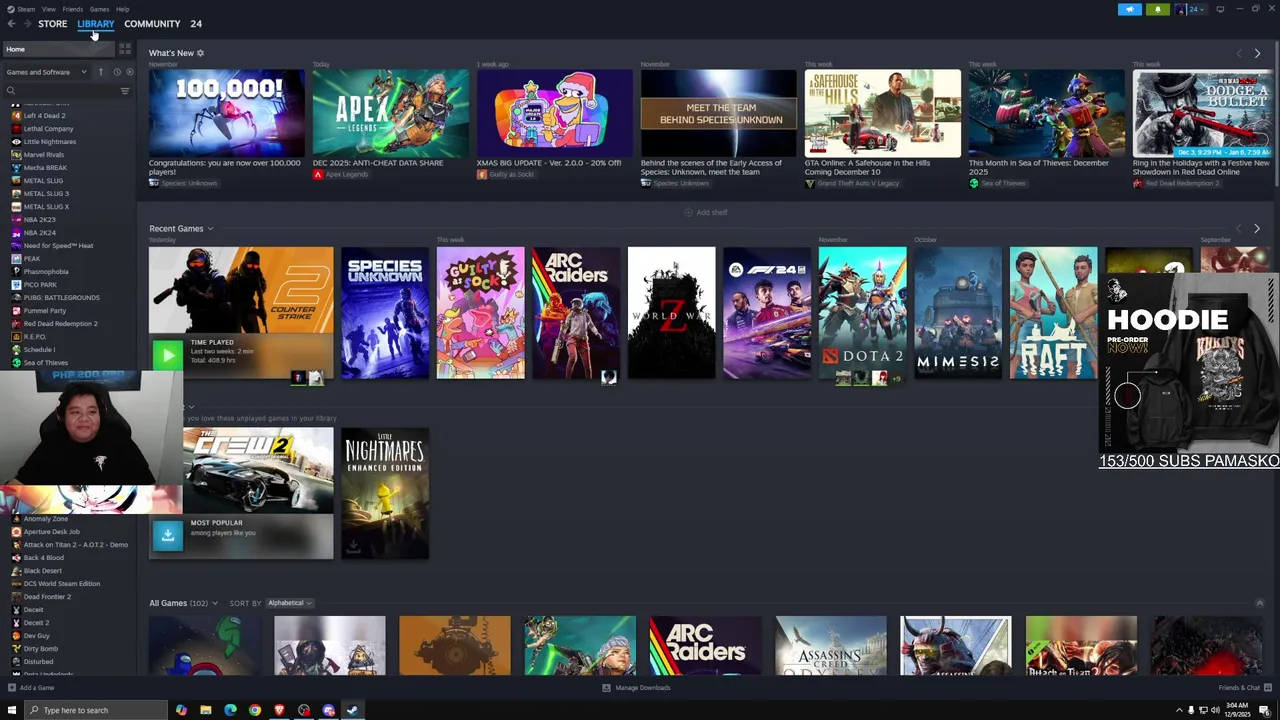The height and width of the screenshot is (720, 1280).
Task: Open the RAFT game cover
Action: point(1053,313)
